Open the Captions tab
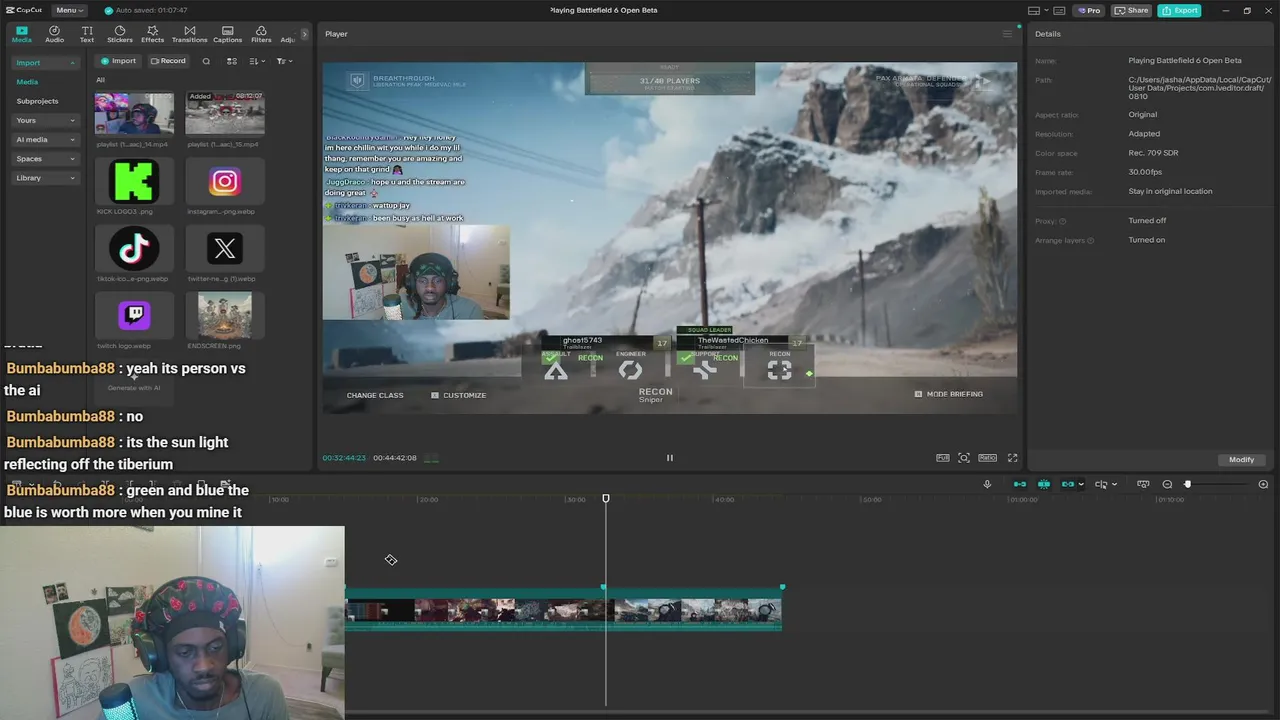This screenshot has width=1280, height=720. (x=227, y=34)
